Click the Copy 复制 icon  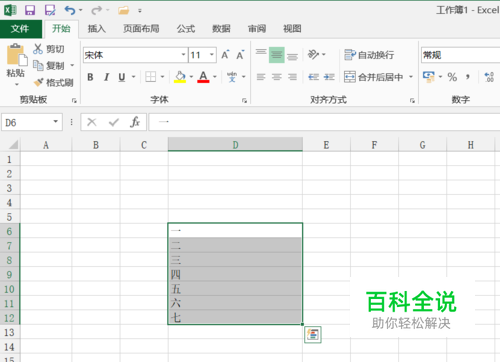[x=38, y=65]
